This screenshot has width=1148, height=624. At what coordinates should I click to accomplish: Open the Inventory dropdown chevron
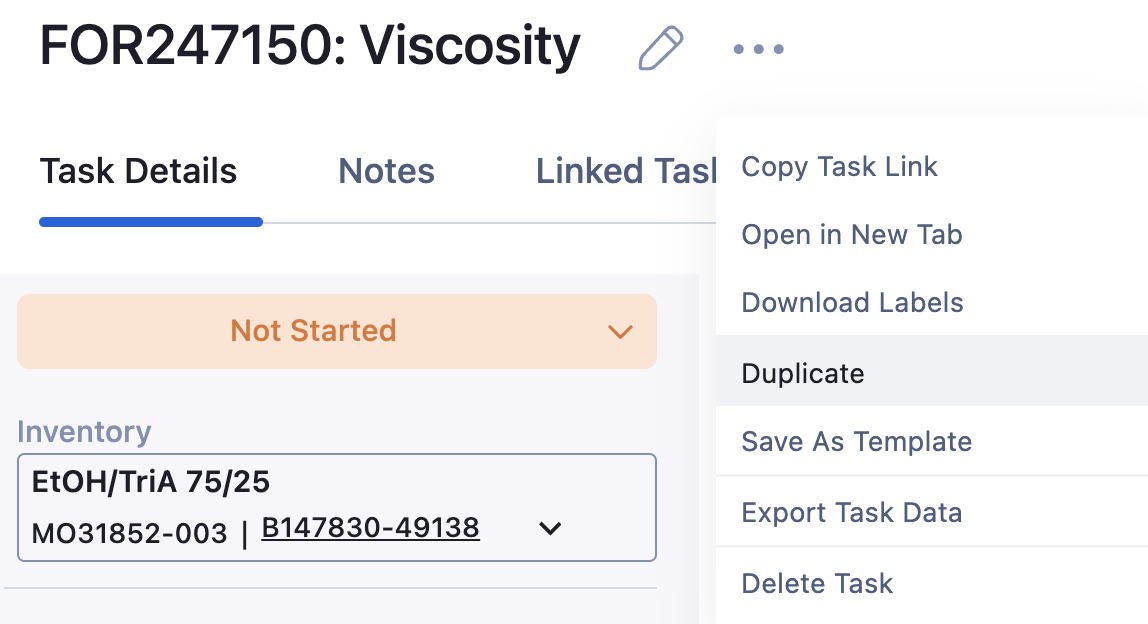(x=550, y=529)
